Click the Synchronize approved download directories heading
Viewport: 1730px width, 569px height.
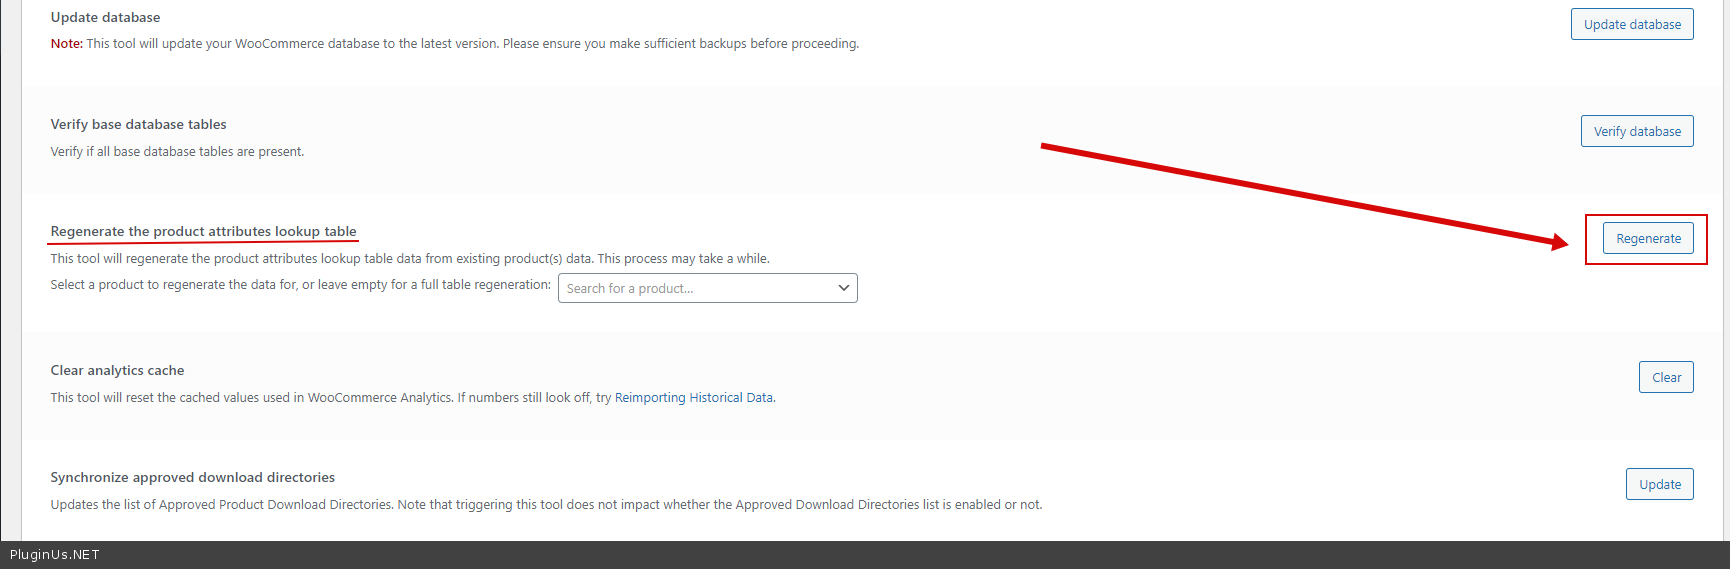click(192, 478)
